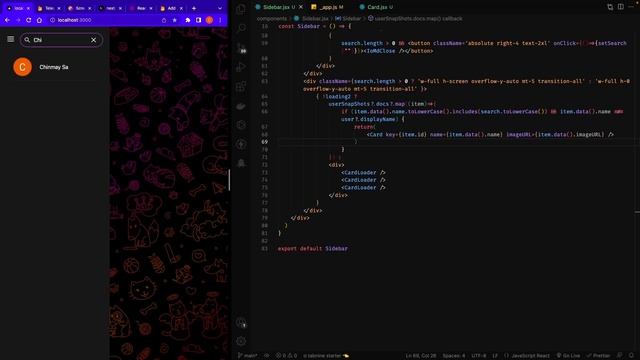Open notifications bell in status bar
The width and height of the screenshot is (640, 360).
(631, 356)
